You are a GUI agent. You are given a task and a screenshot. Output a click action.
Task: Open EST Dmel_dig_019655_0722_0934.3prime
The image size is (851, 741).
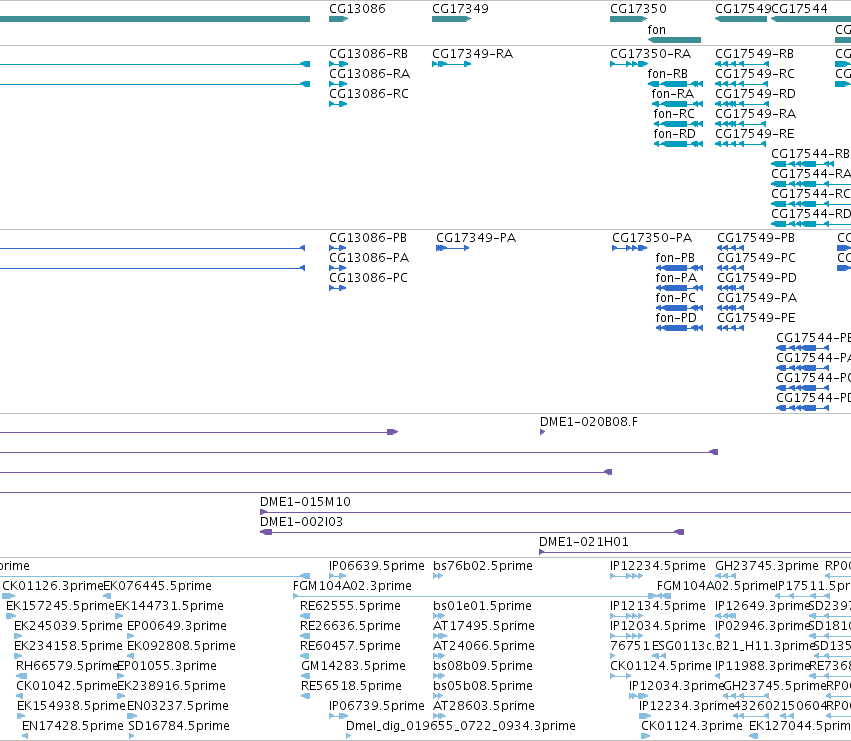[x=461, y=726]
